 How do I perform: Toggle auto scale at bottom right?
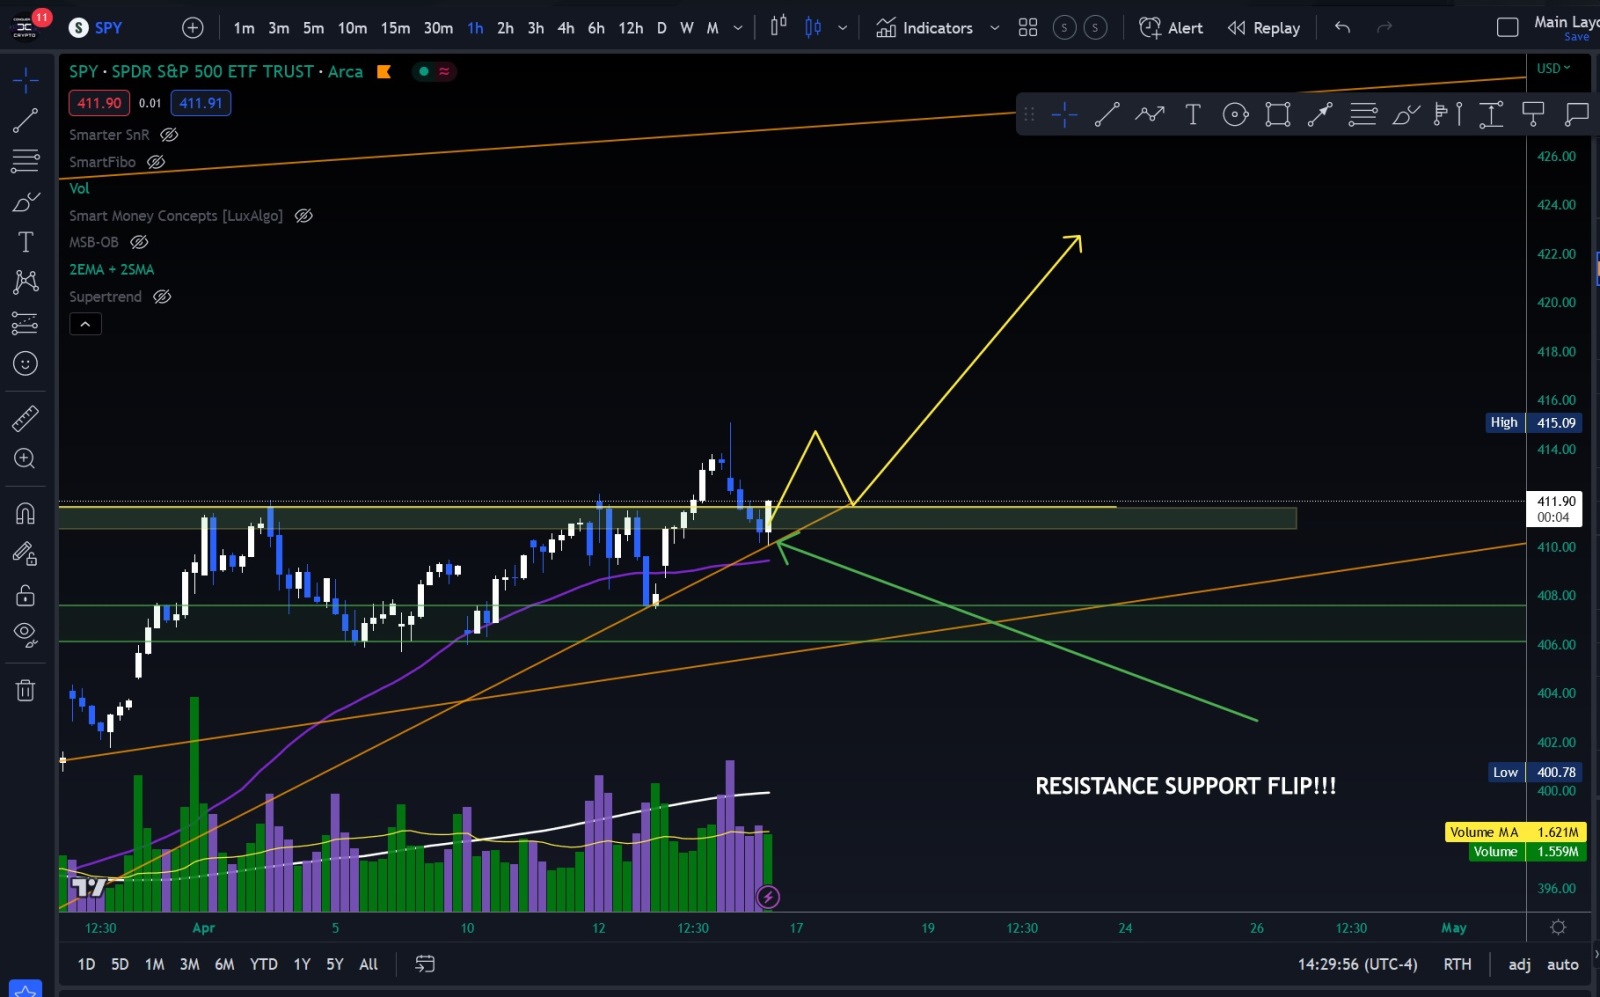pos(1562,964)
